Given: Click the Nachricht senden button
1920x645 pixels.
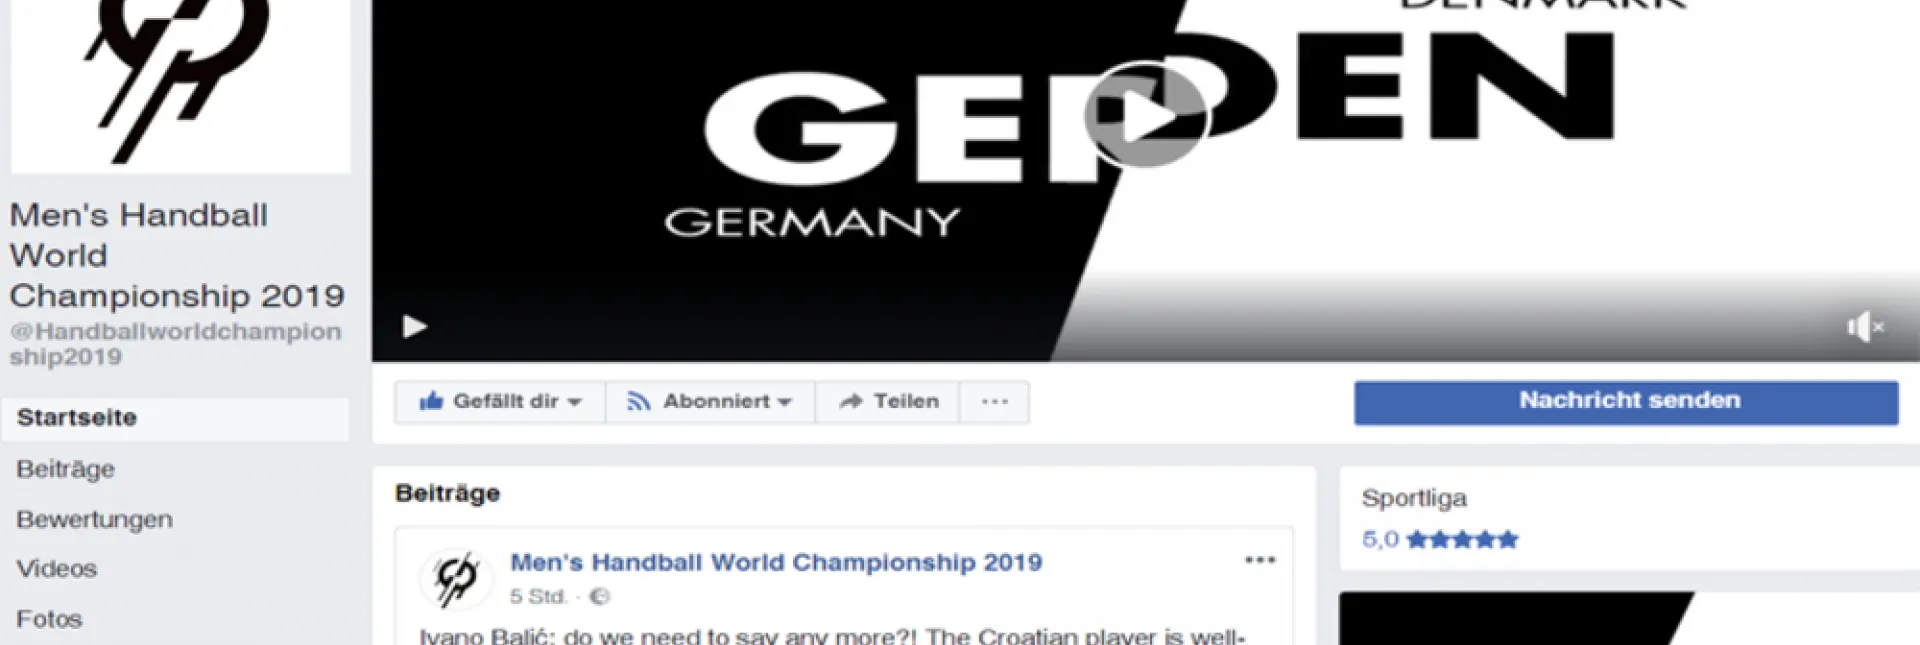Looking at the screenshot, I should [1626, 402].
